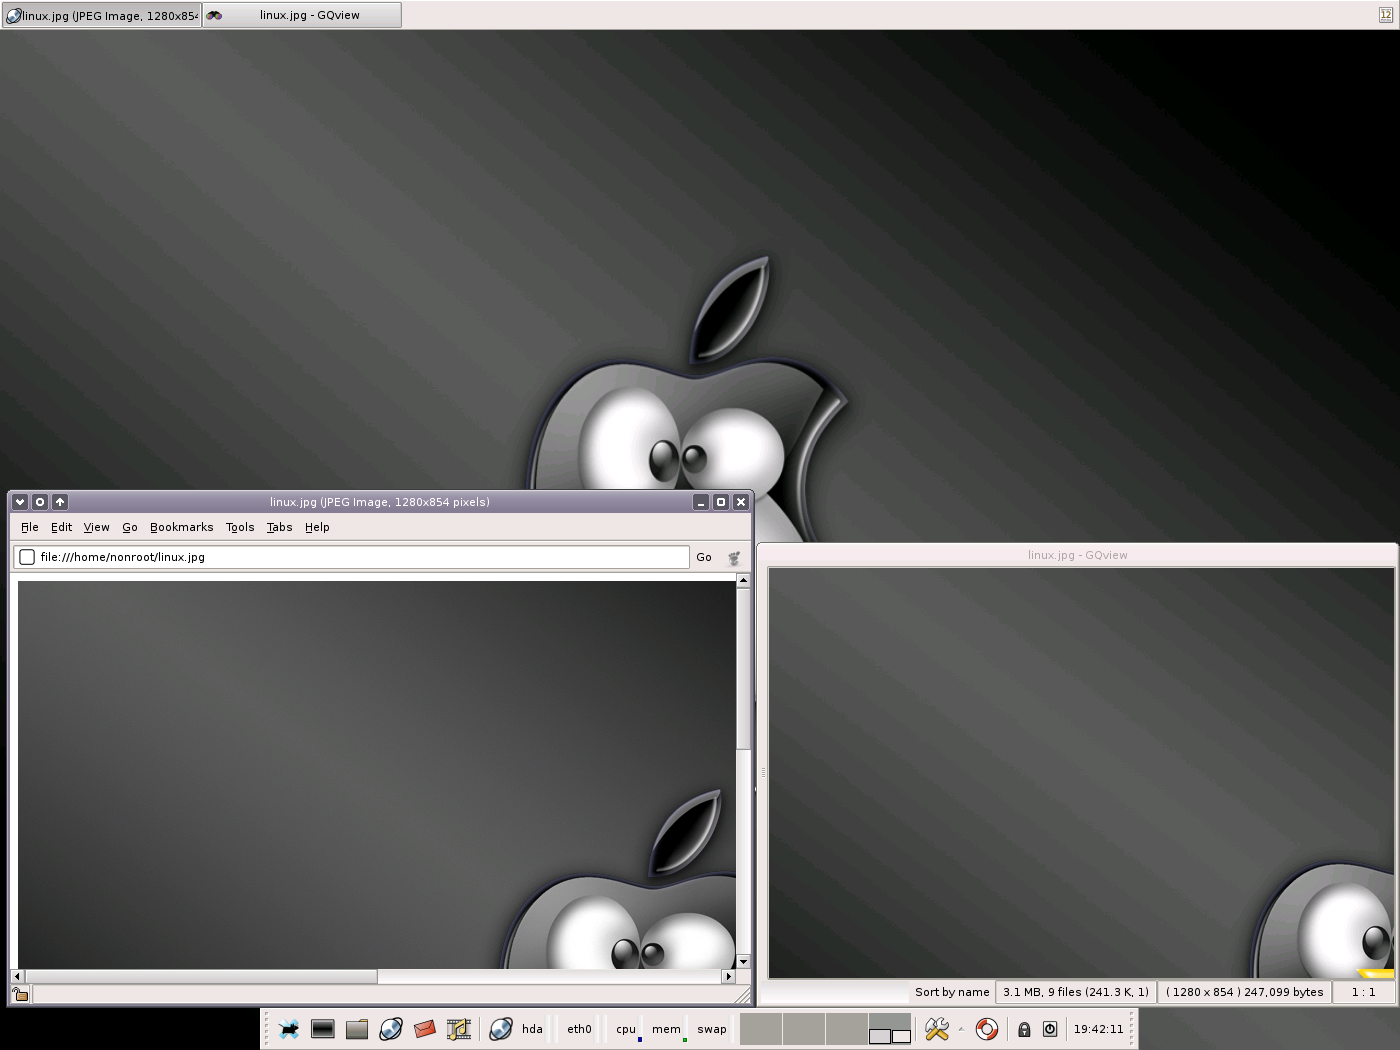The height and width of the screenshot is (1050, 1400).
Task: Open the mail envelope icon
Action: click(424, 1029)
